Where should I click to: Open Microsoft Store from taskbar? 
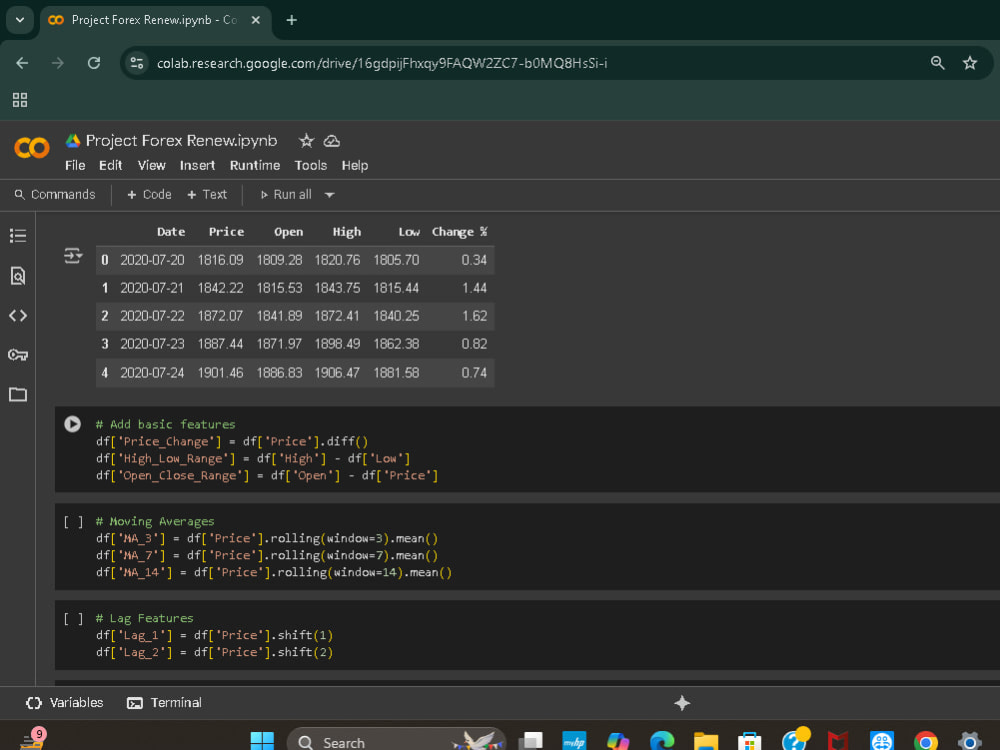749,740
